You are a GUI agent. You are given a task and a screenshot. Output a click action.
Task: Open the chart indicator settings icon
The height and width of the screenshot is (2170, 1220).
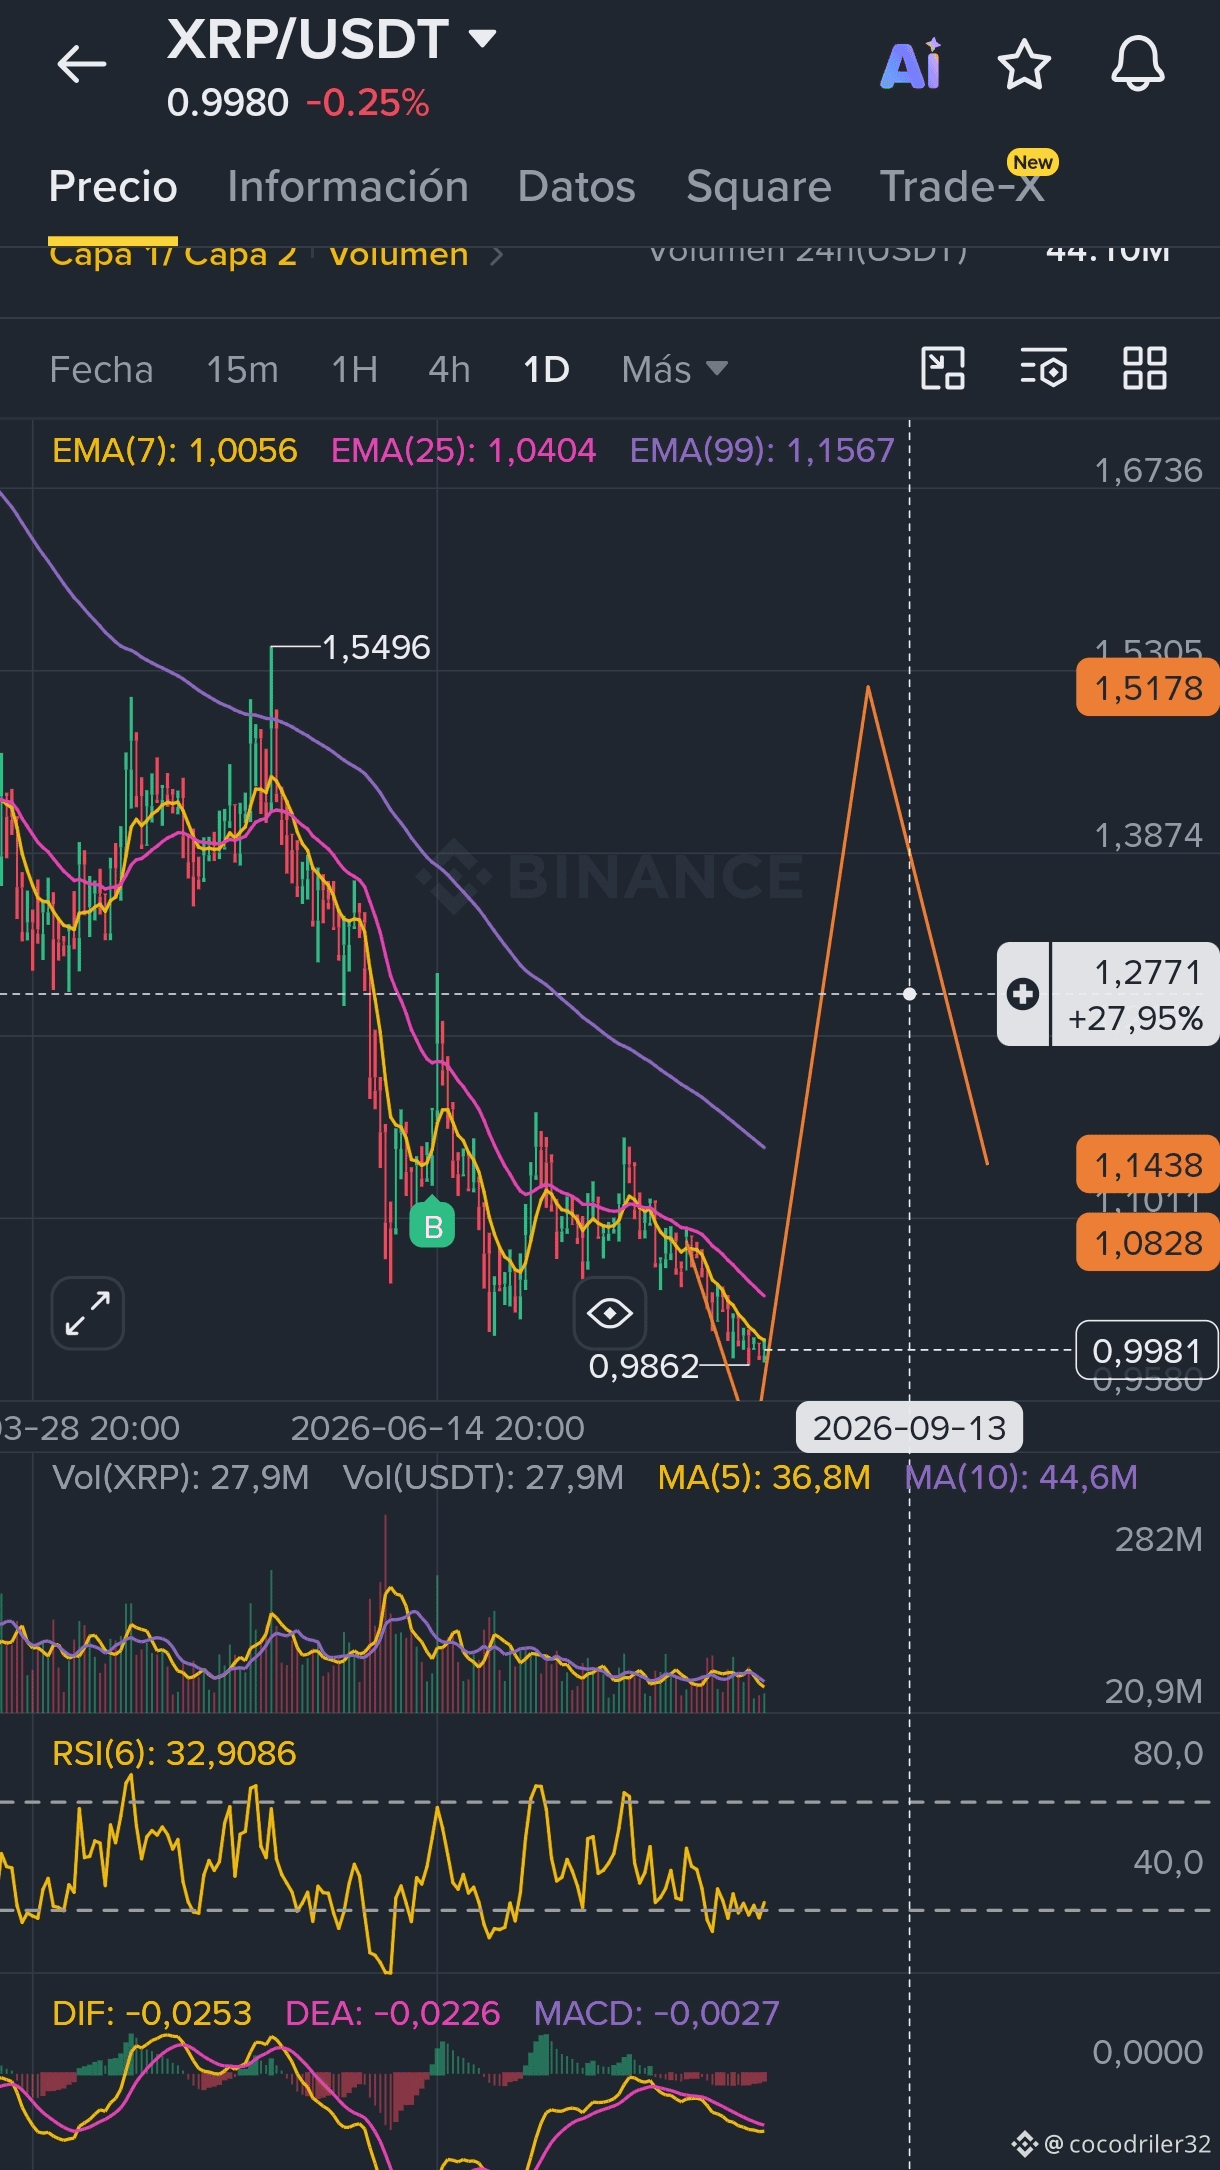click(1044, 368)
